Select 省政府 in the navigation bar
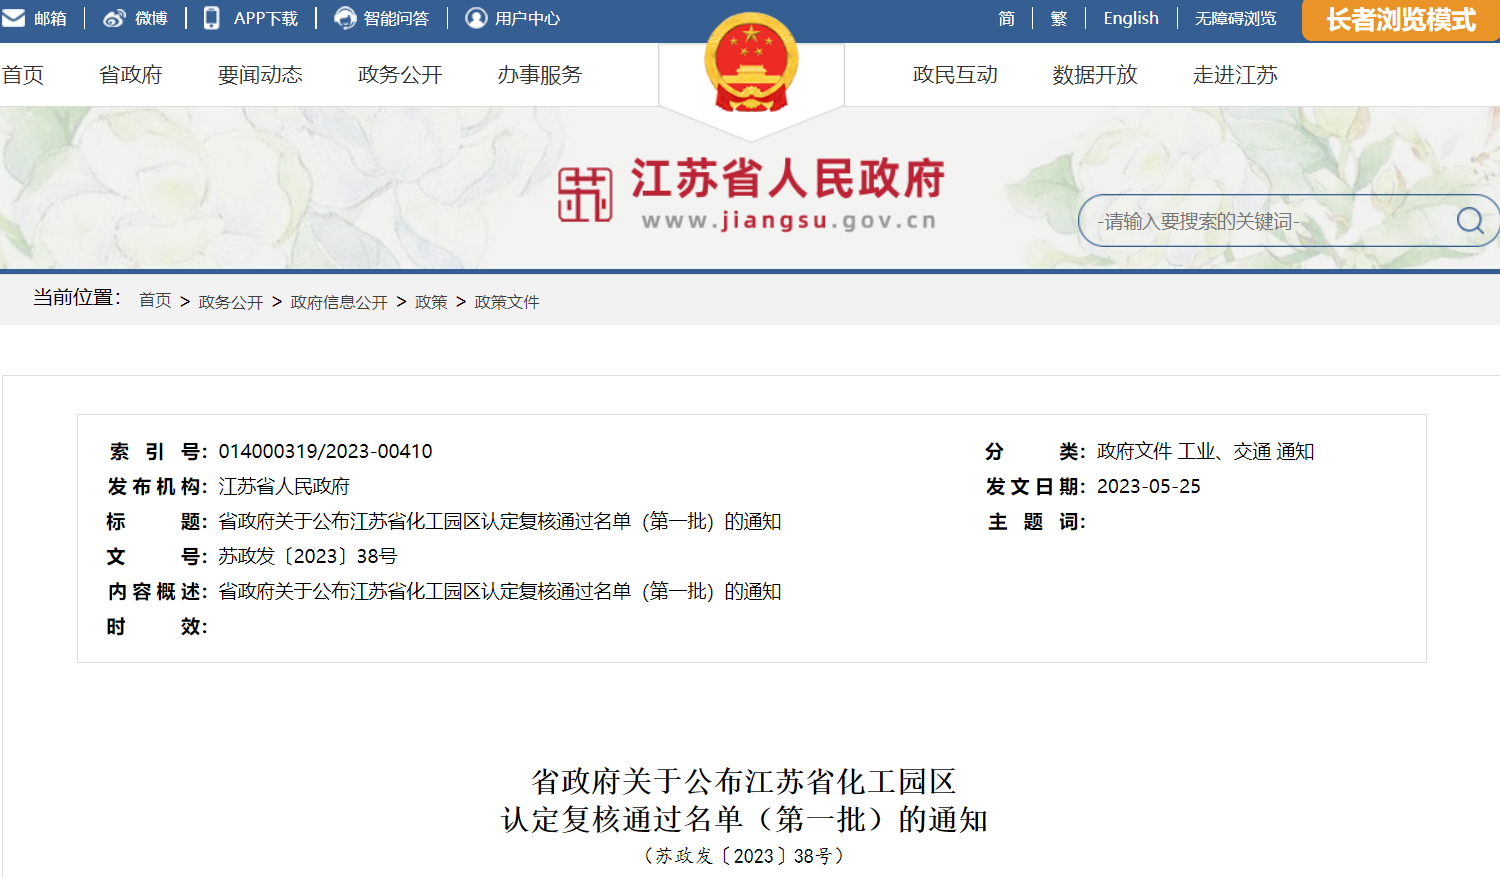 coord(131,75)
